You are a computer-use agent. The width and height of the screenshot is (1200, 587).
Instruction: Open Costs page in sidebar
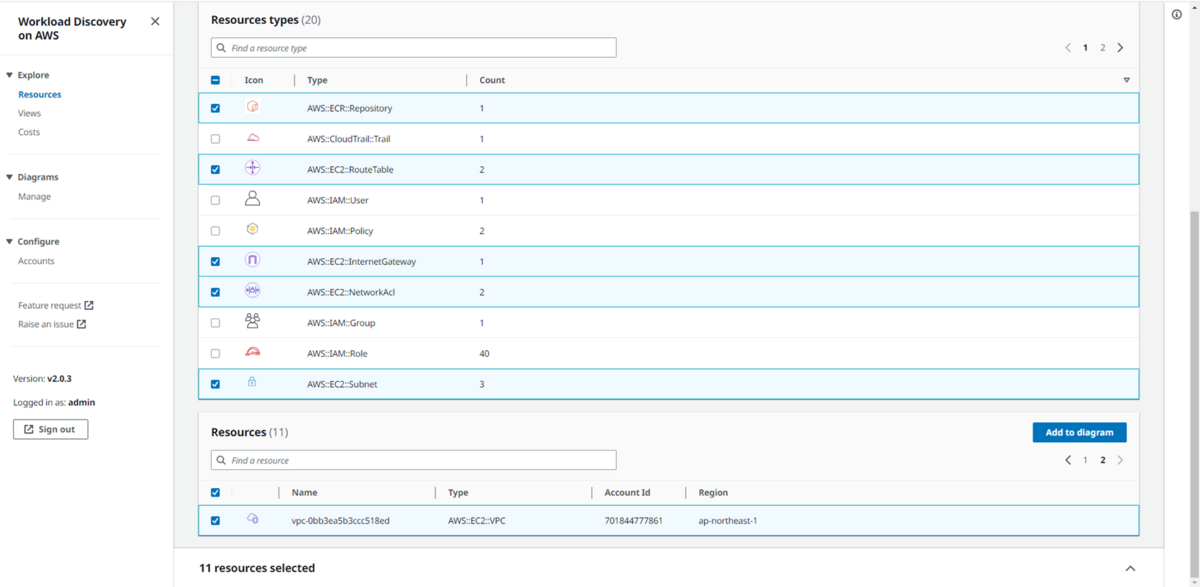(29, 132)
